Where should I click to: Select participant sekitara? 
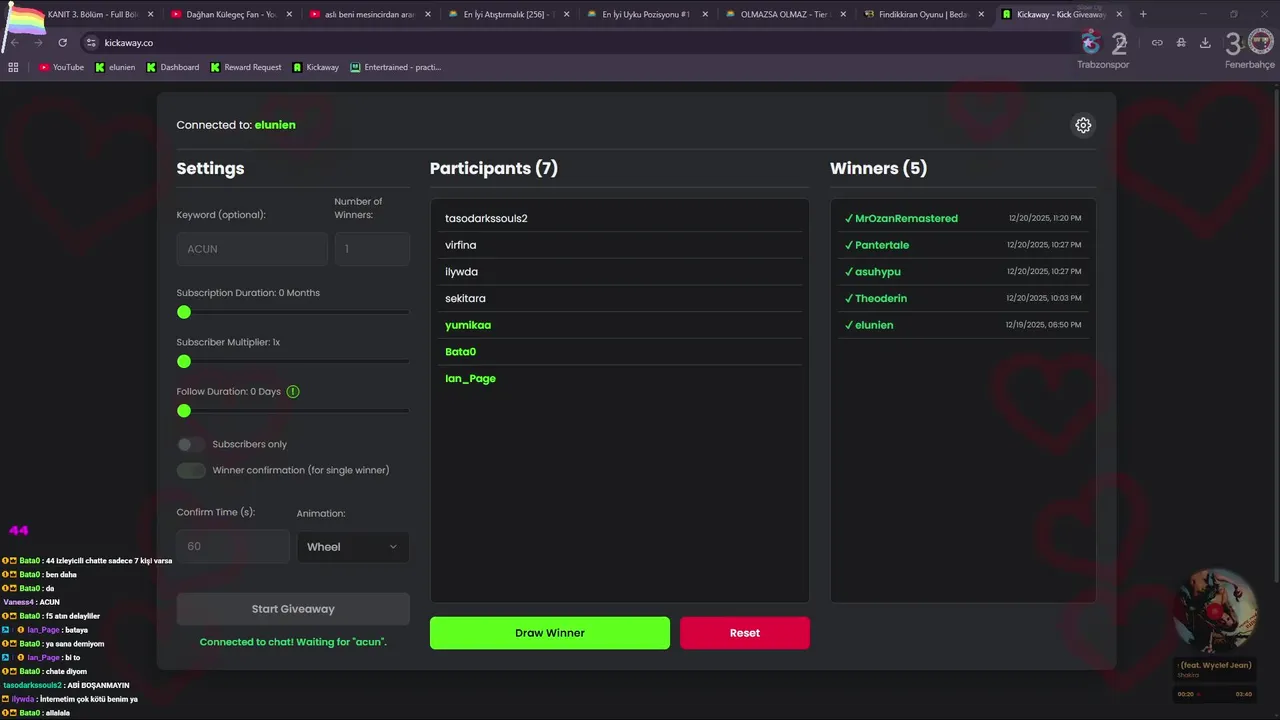pyautogui.click(x=620, y=298)
